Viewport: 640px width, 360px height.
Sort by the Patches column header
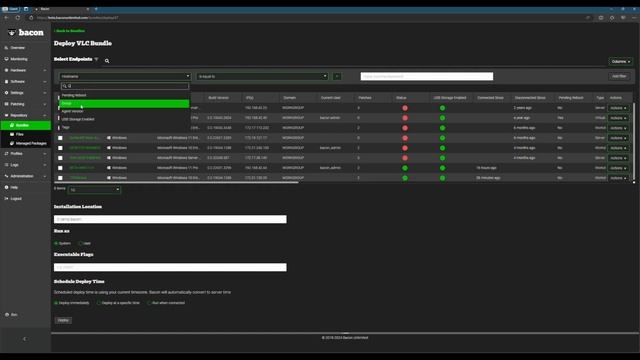tap(364, 98)
